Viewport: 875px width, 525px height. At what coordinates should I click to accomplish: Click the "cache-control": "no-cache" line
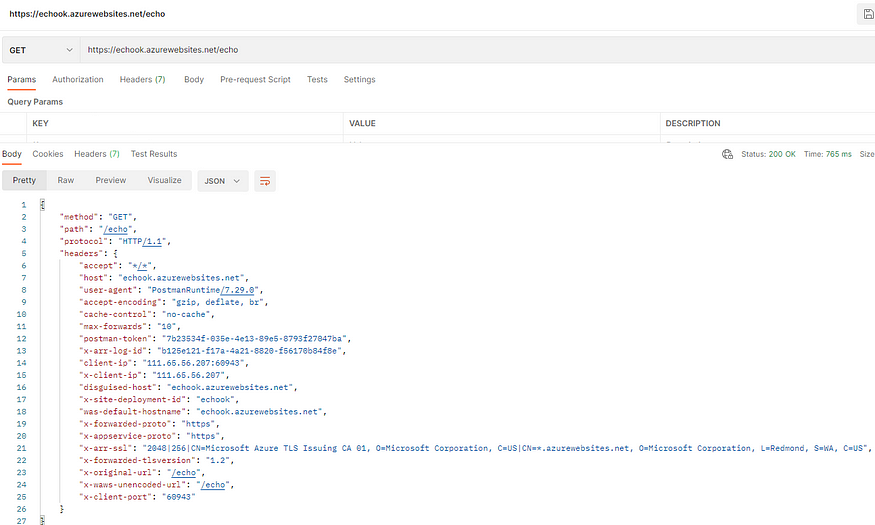click(x=147, y=315)
